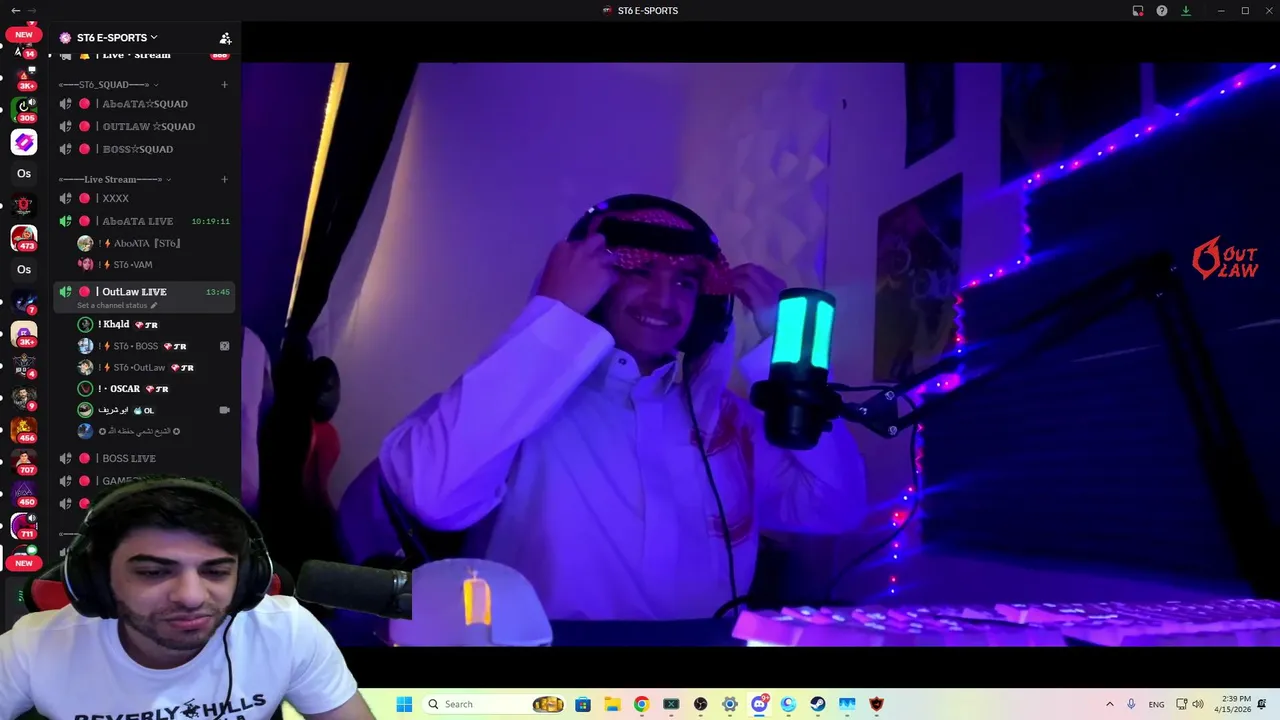Open the first 'Os' server icon

point(24,174)
